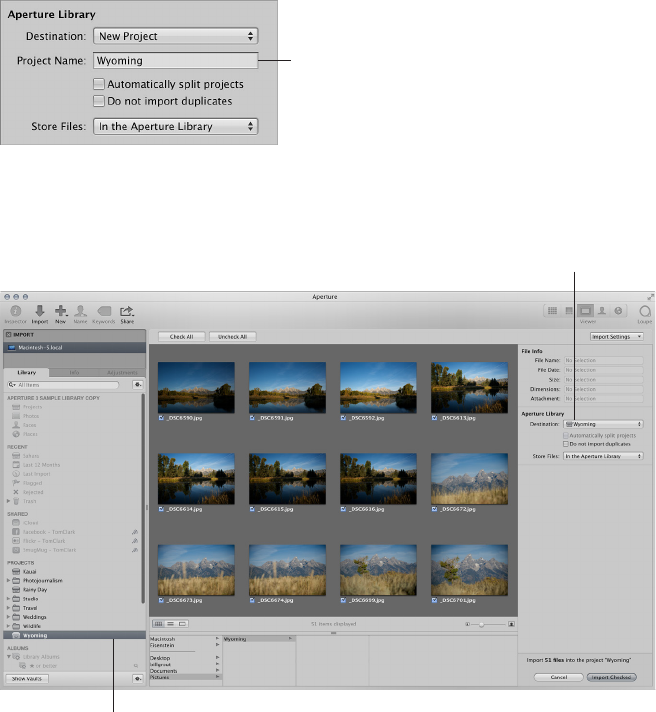Expand the Studio folder
This screenshot has width=656, height=712.
point(8,598)
